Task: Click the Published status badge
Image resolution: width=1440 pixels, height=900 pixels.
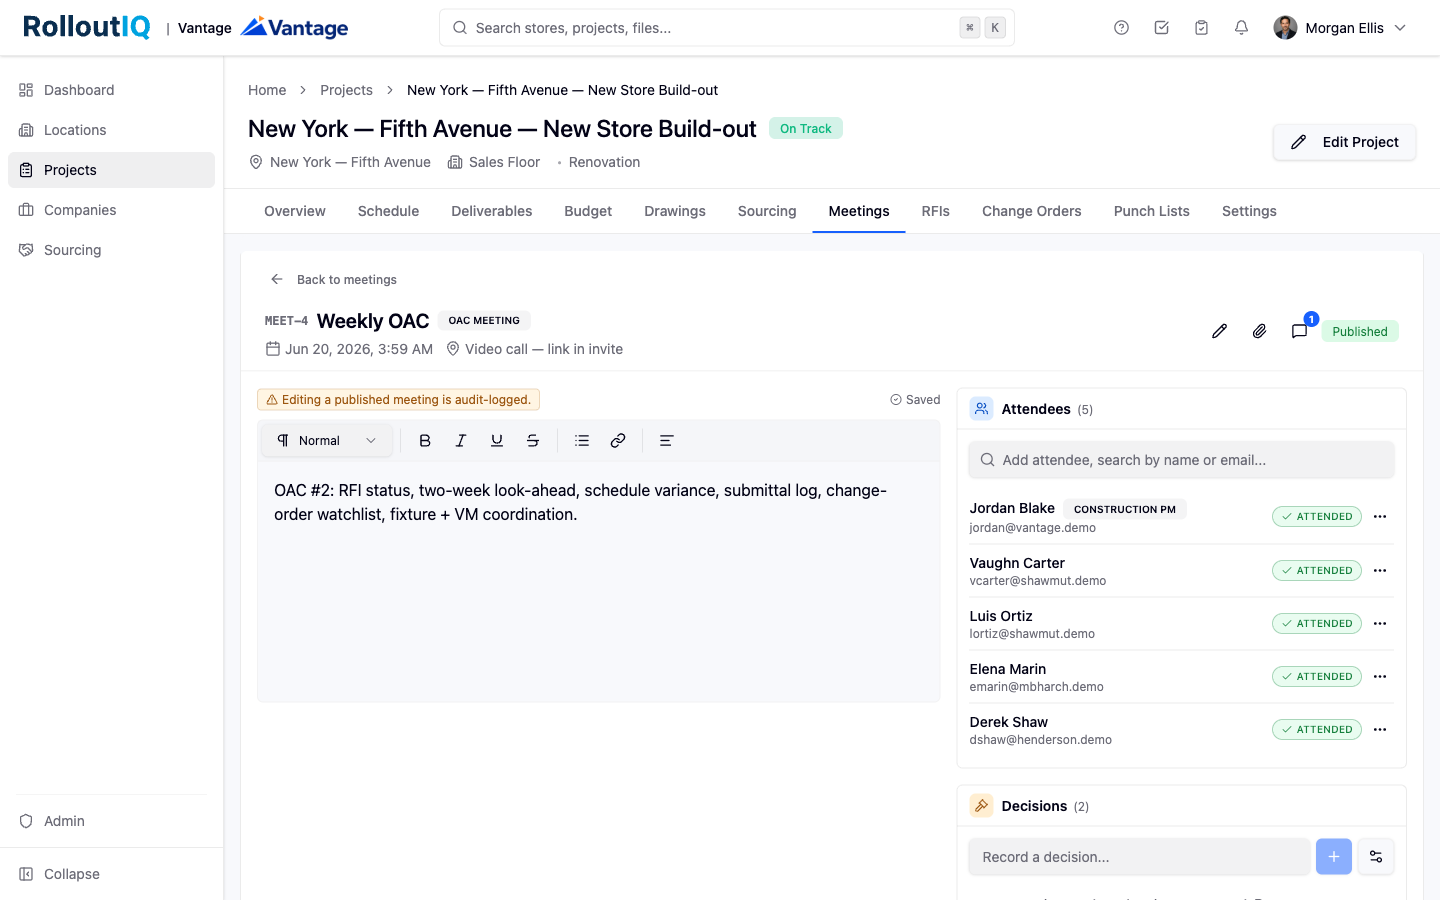Action: [1360, 332]
